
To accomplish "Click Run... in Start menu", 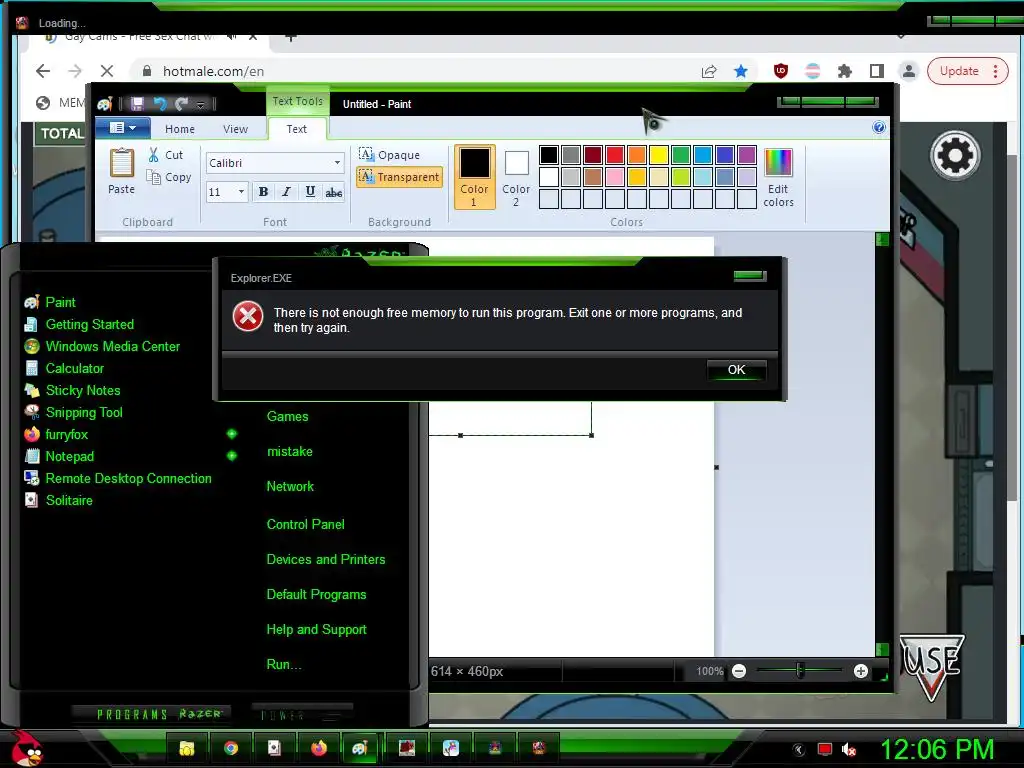I will [283, 665].
